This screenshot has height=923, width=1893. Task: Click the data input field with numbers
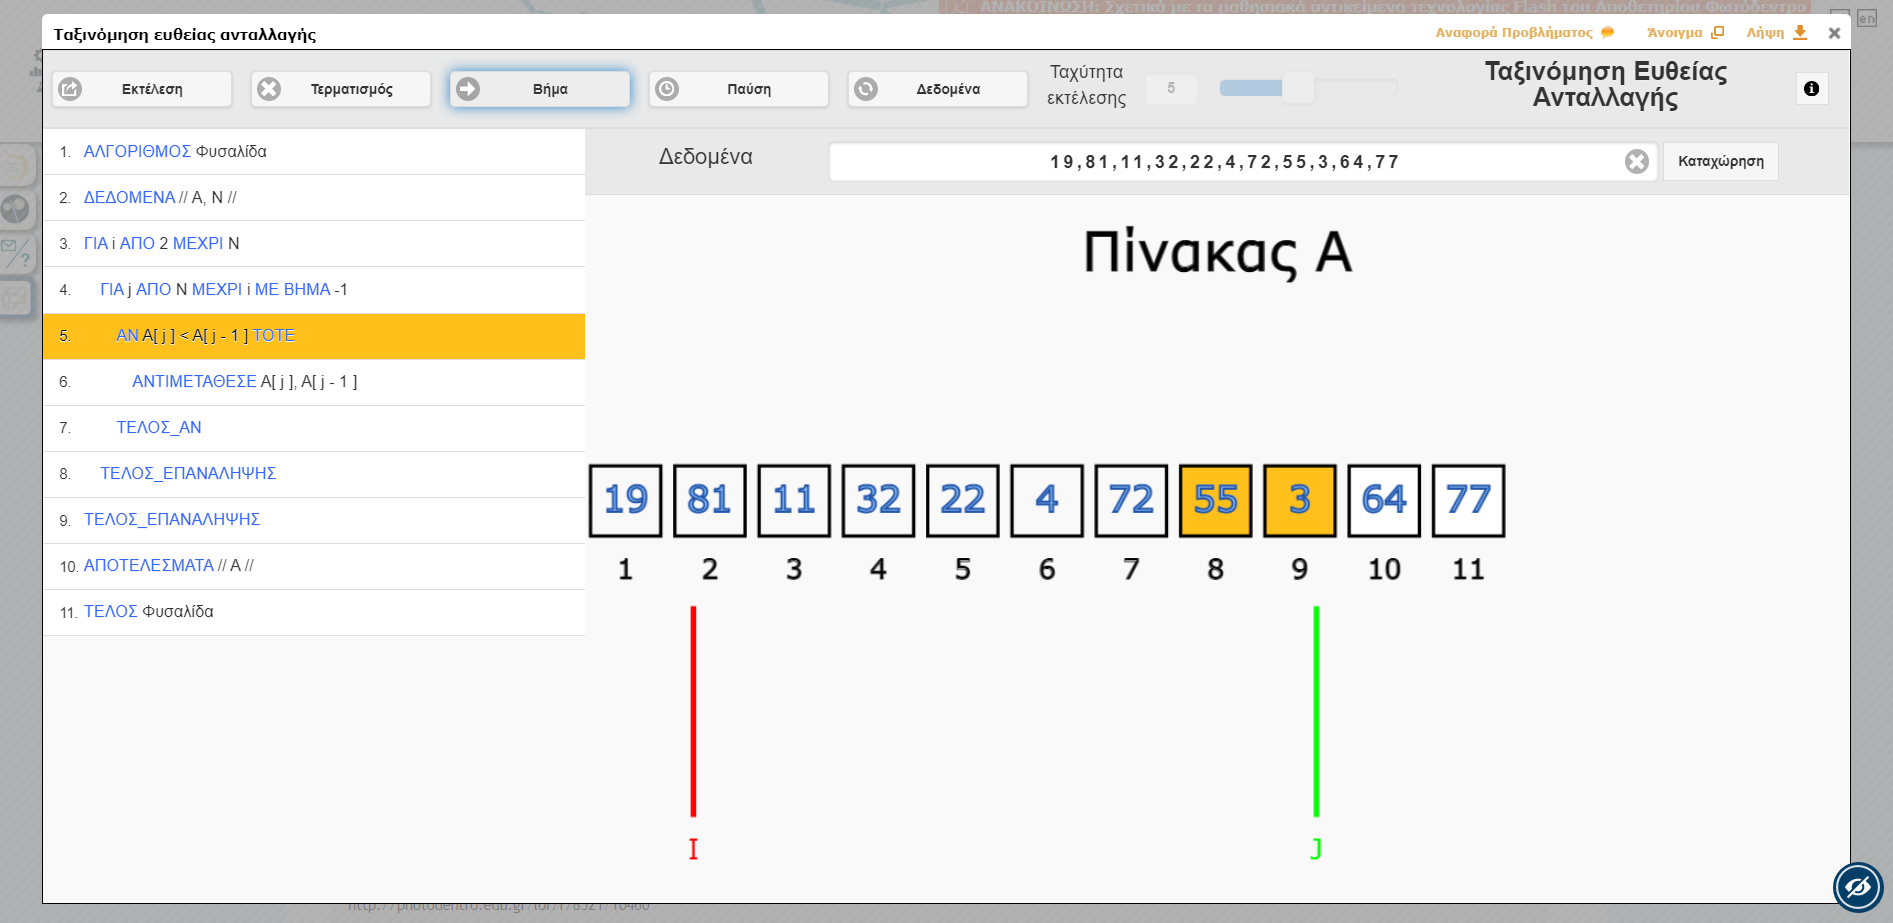pyautogui.click(x=1224, y=162)
